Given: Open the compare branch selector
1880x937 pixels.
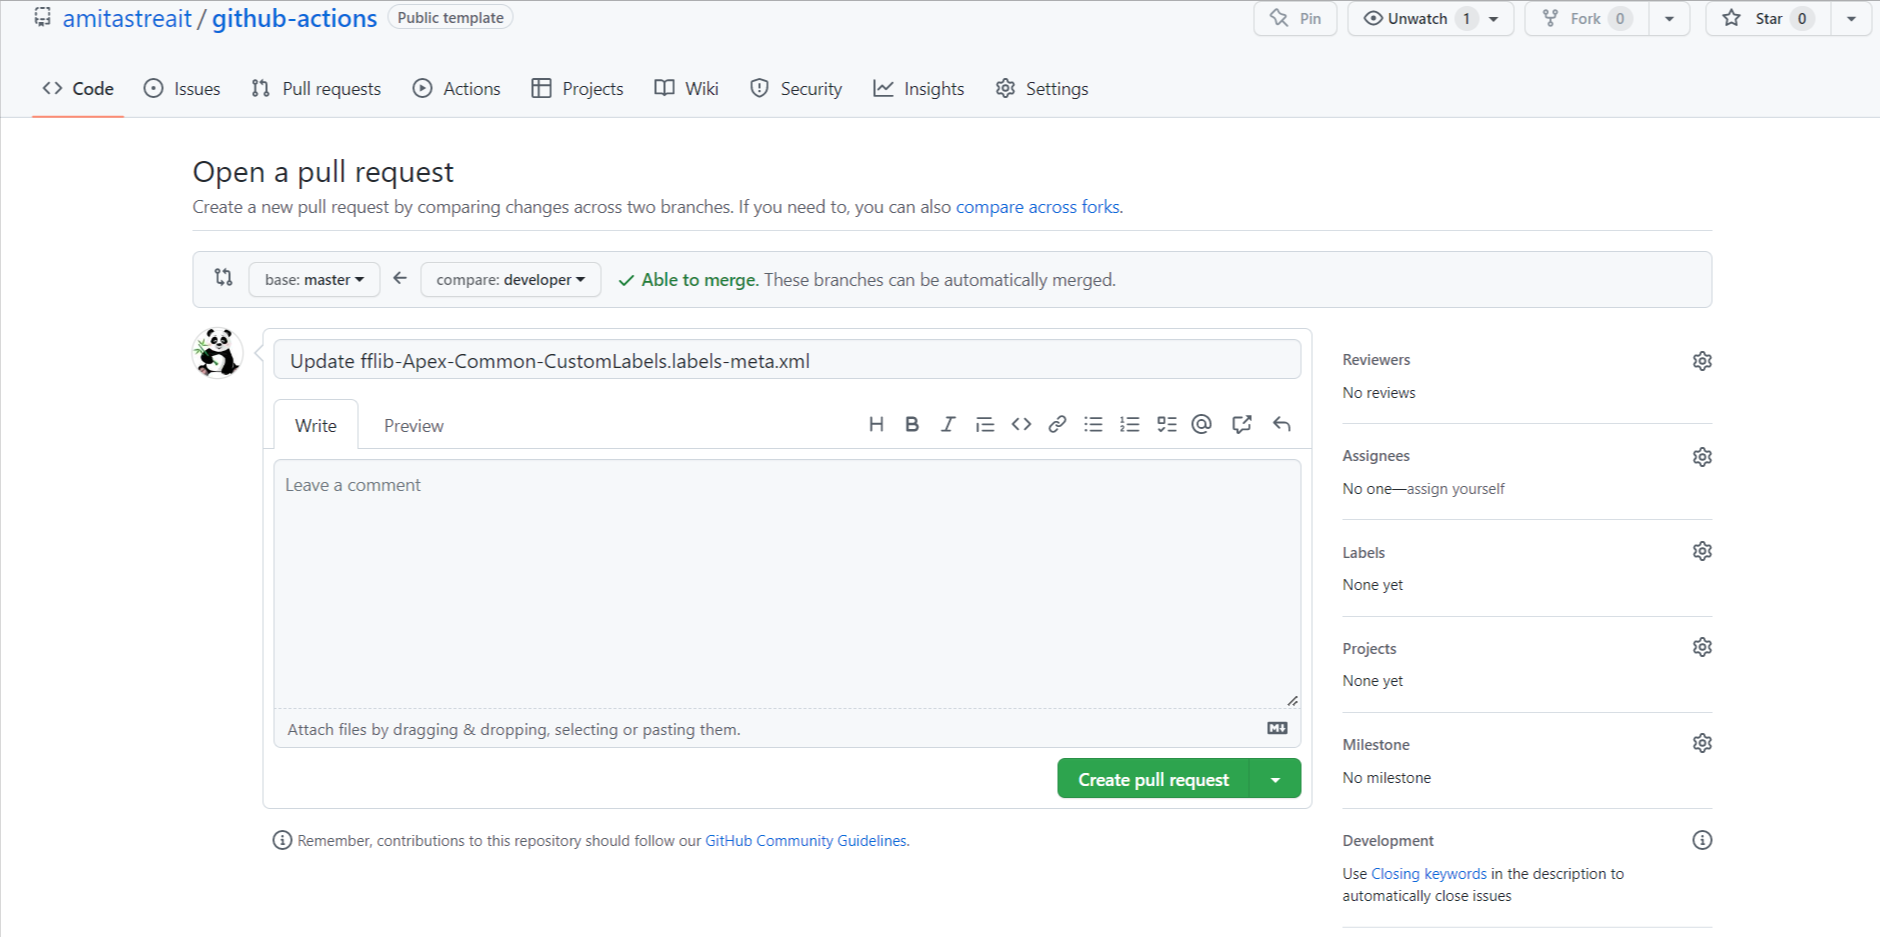Looking at the screenshot, I should 510,279.
